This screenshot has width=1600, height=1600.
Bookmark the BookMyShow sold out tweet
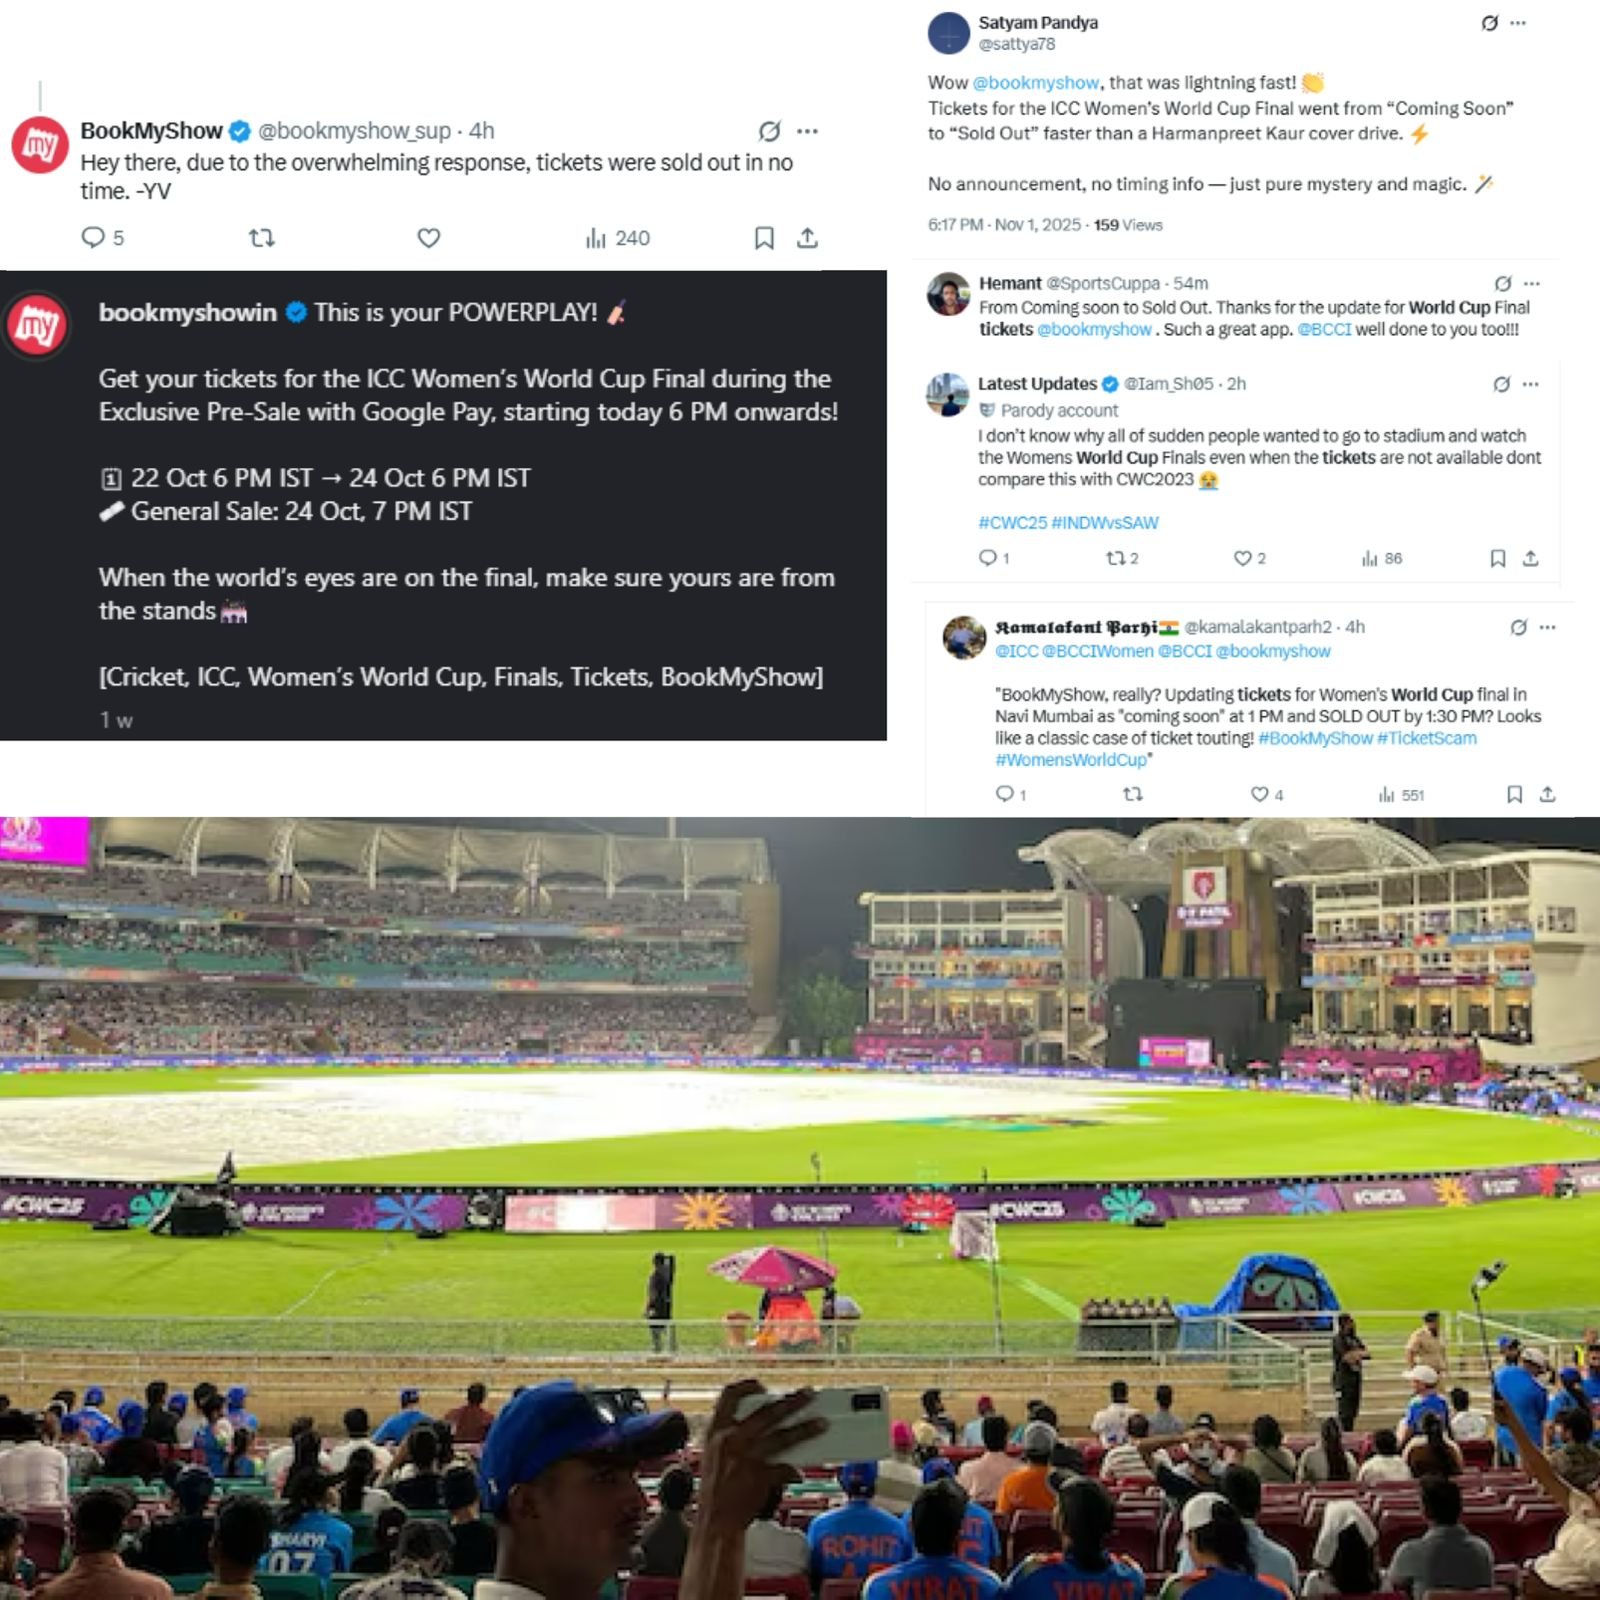tap(764, 238)
